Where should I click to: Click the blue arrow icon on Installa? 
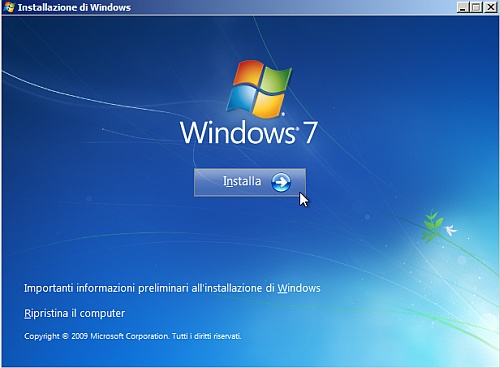coord(281,182)
